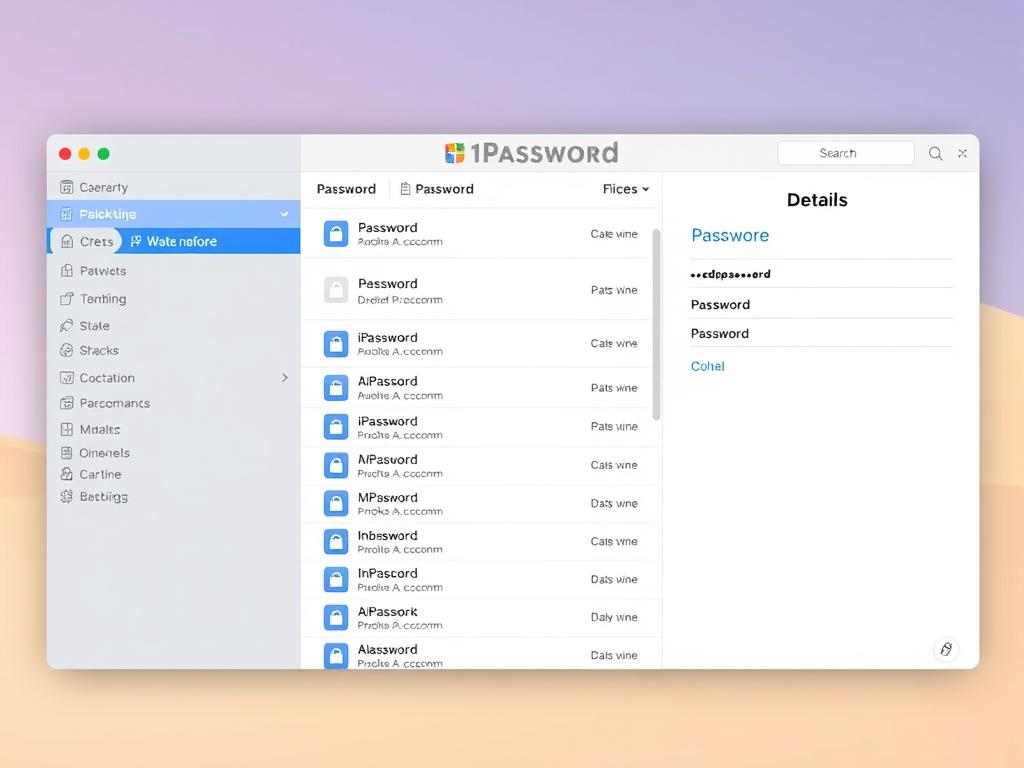1024x768 pixels.
Task: Click the Crets lock icon
Action: tap(67, 242)
